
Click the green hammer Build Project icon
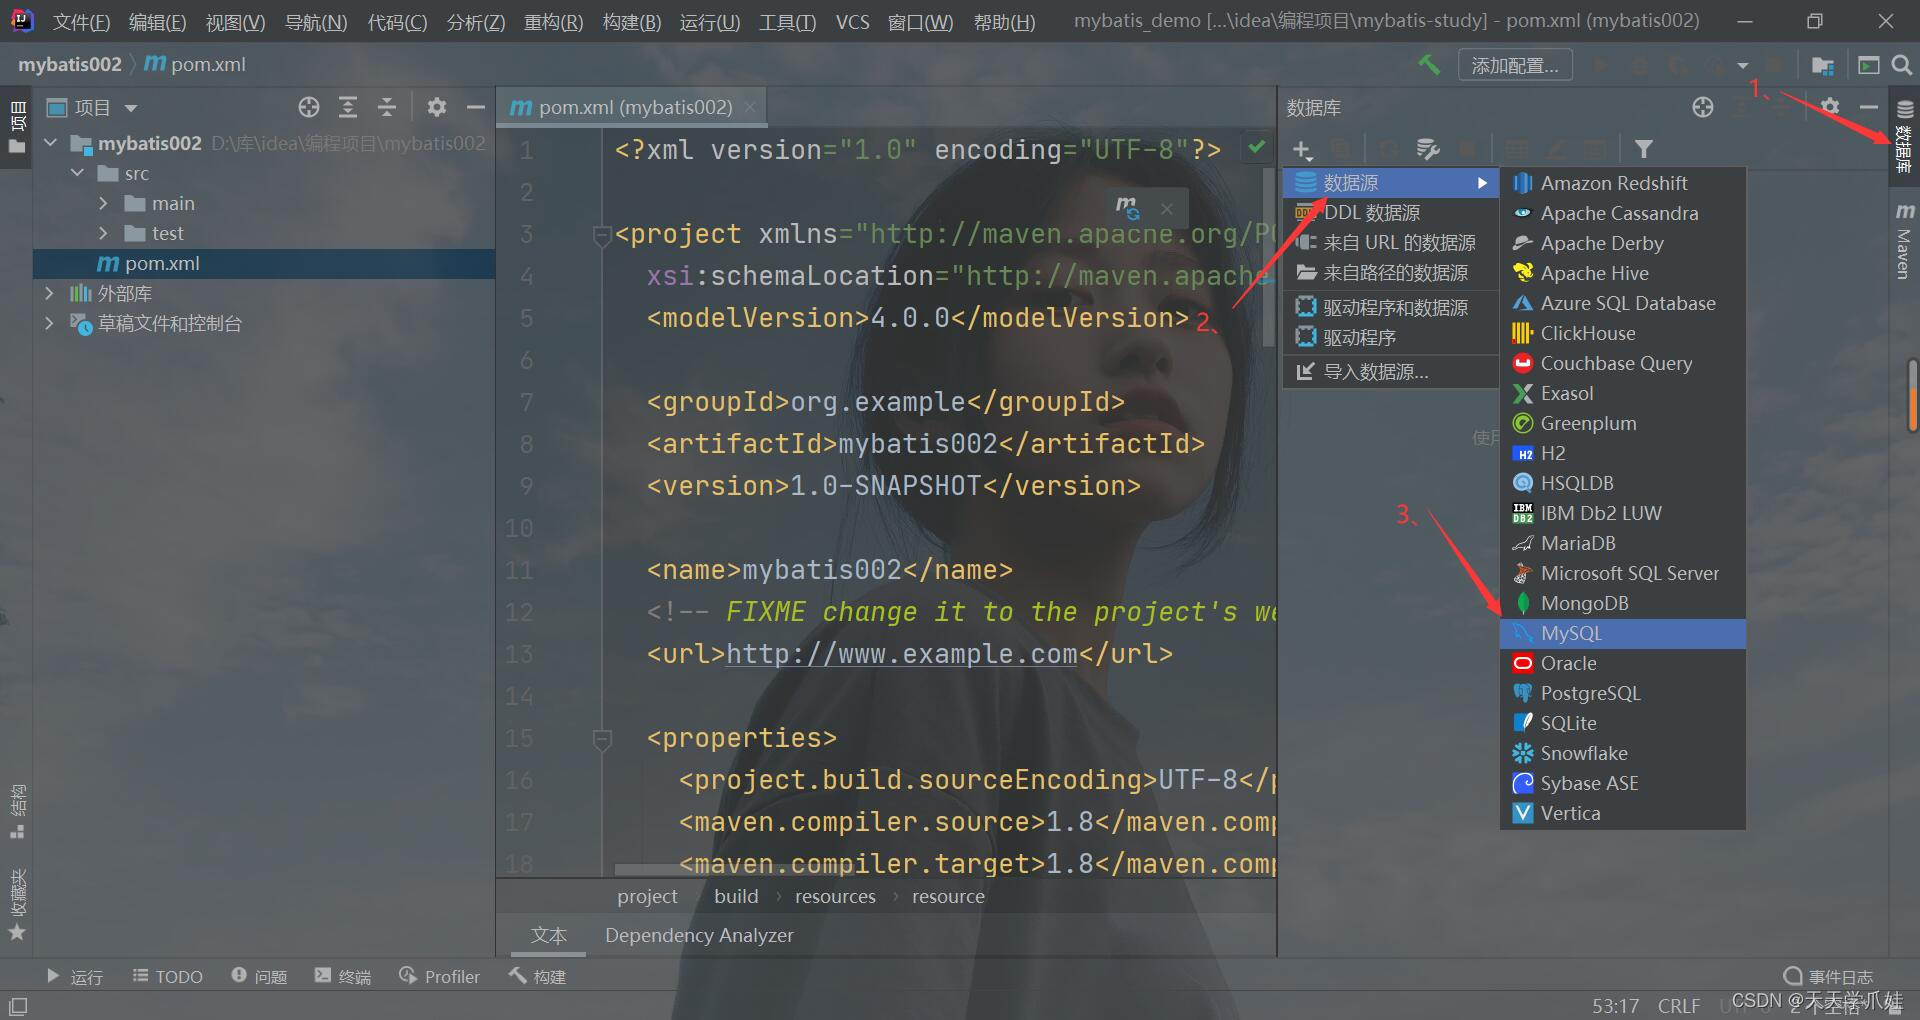point(1429,65)
